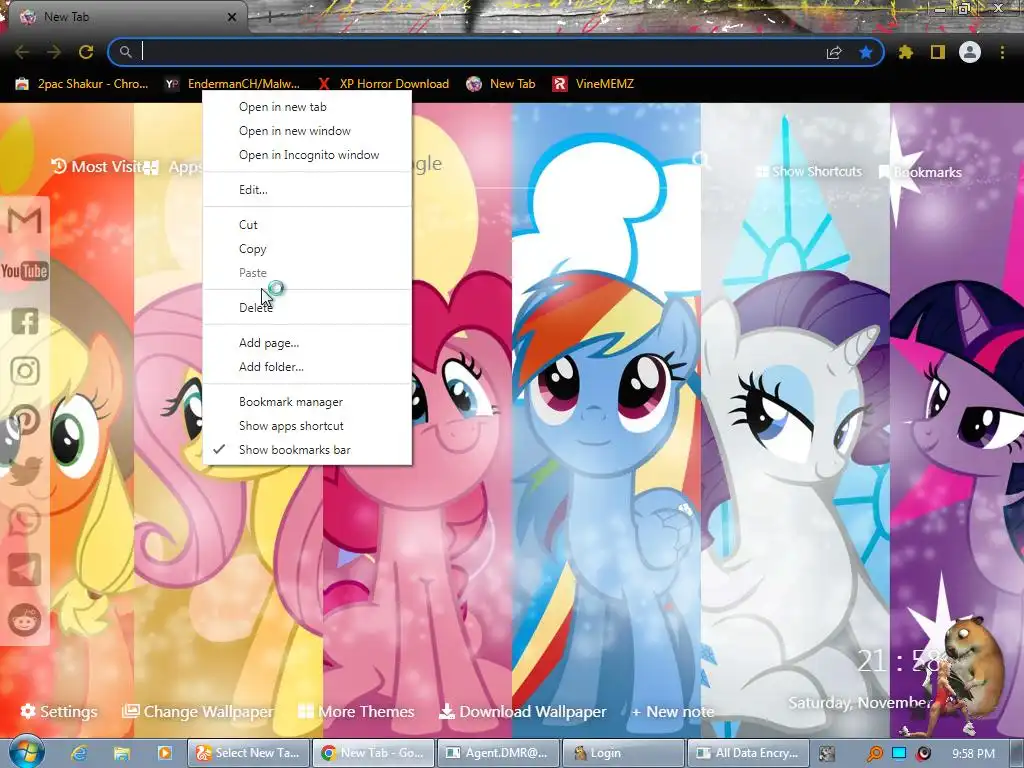
Task: Select Cut in context menu
Action: click(x=307, y=225)
